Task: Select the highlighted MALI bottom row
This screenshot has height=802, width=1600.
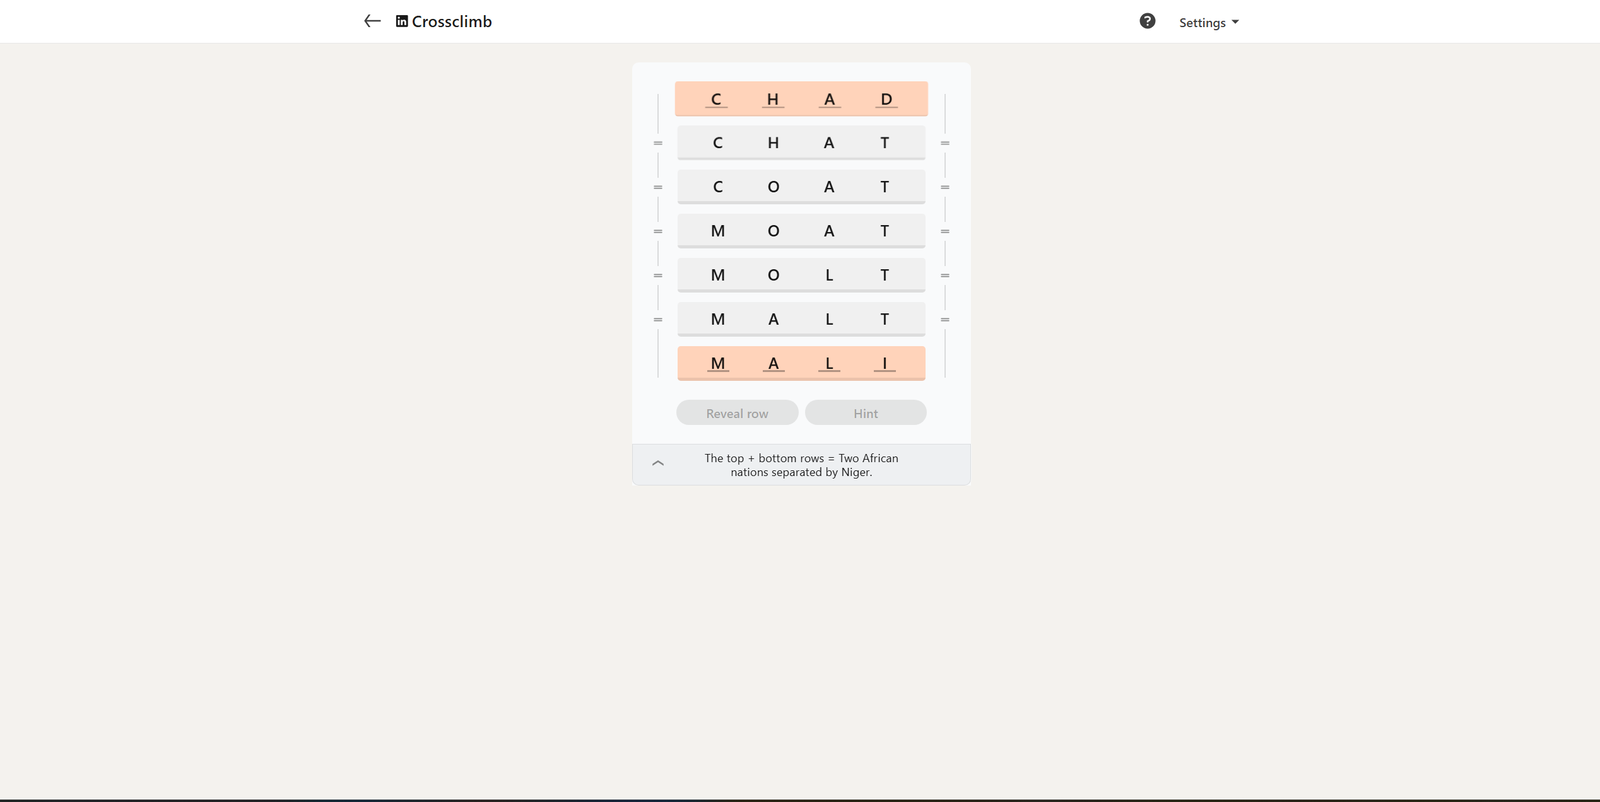Action: 801,363
